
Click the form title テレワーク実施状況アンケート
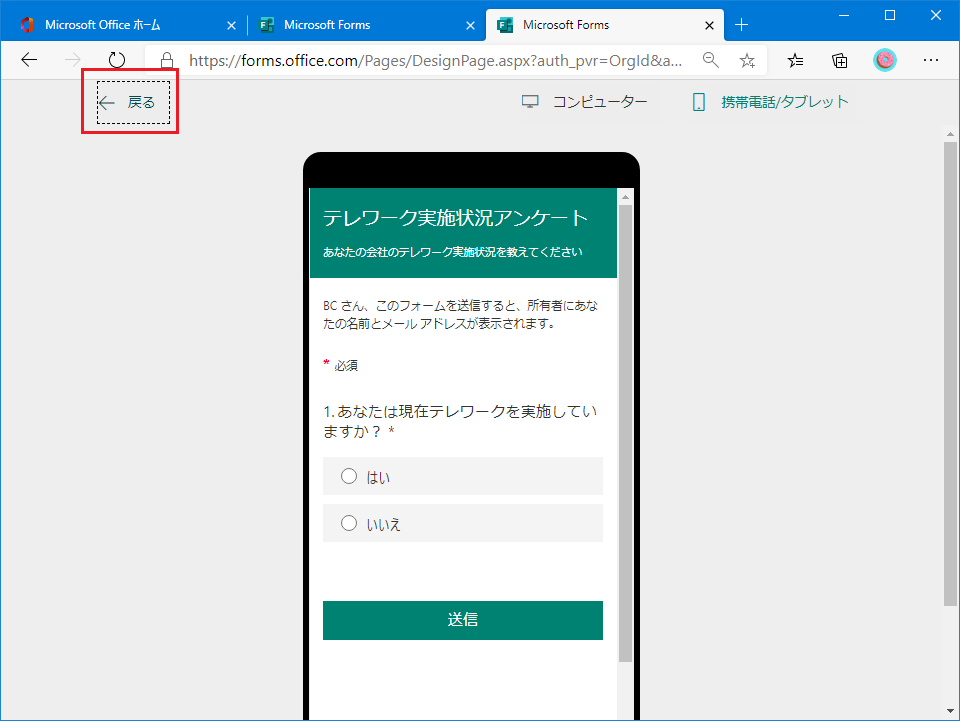click(x=455, y=217)
